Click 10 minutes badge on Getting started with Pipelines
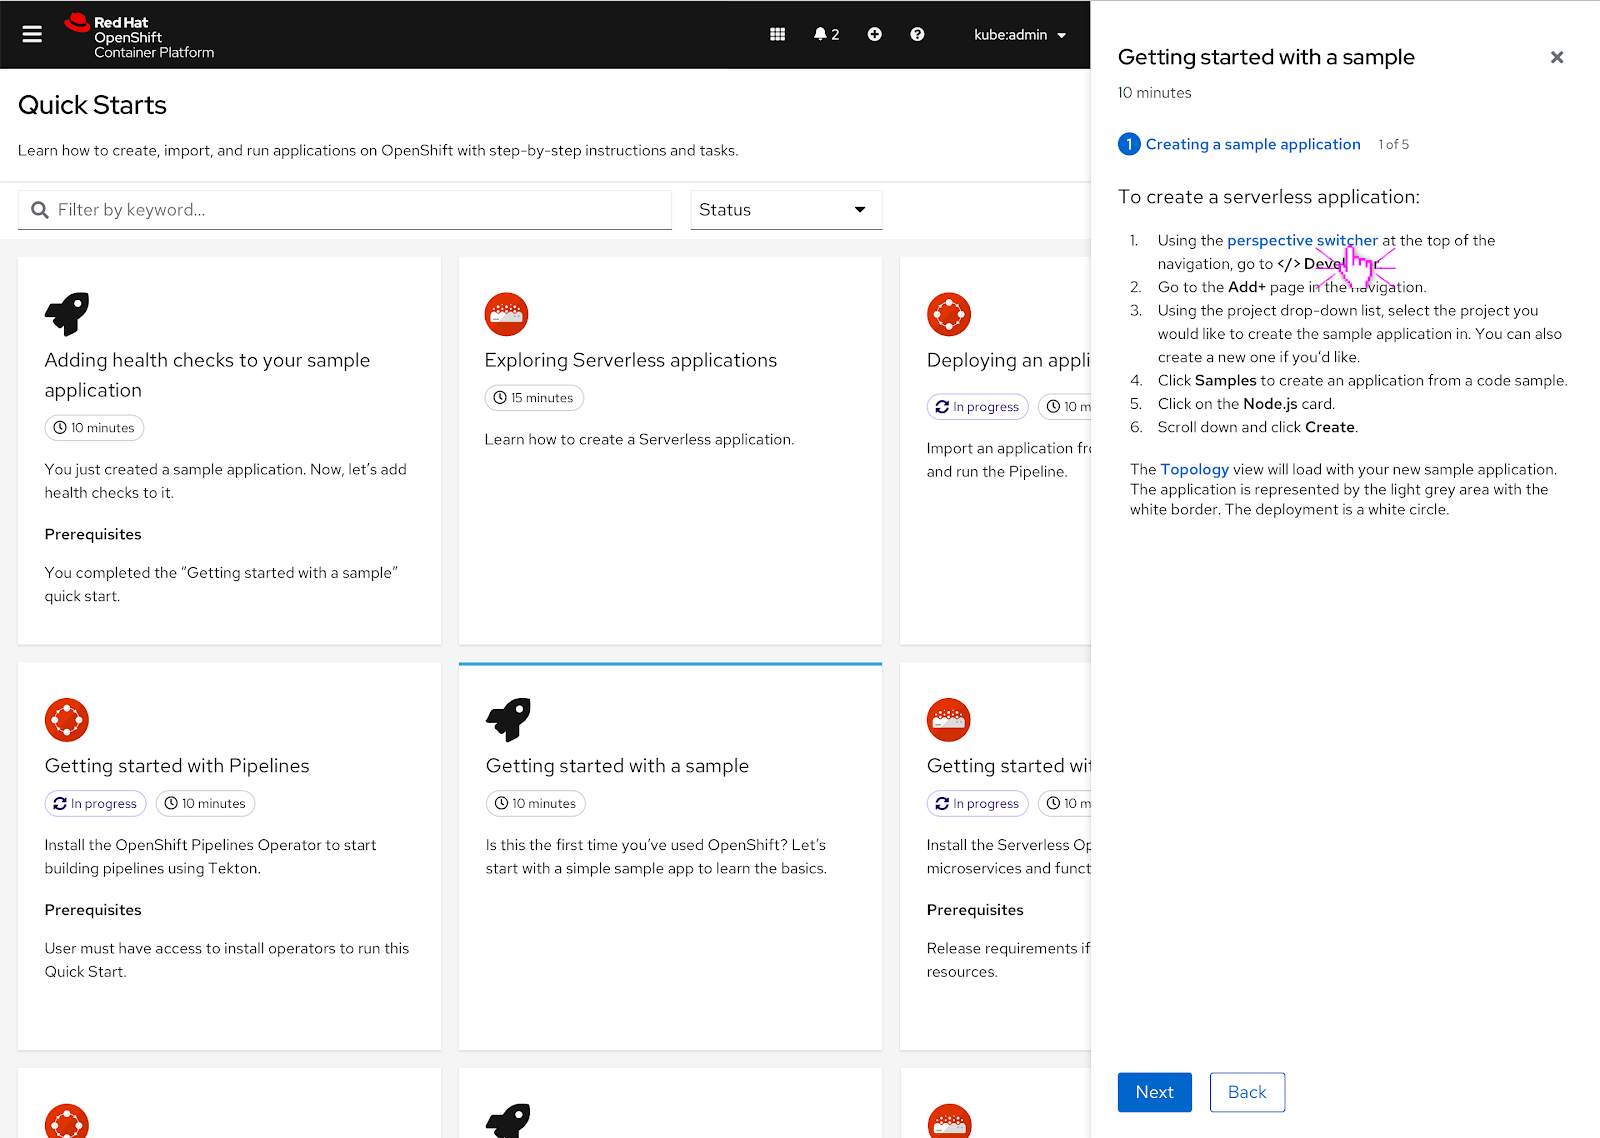The width and height of the screenshot is (1600, 1138). (205, 804)
